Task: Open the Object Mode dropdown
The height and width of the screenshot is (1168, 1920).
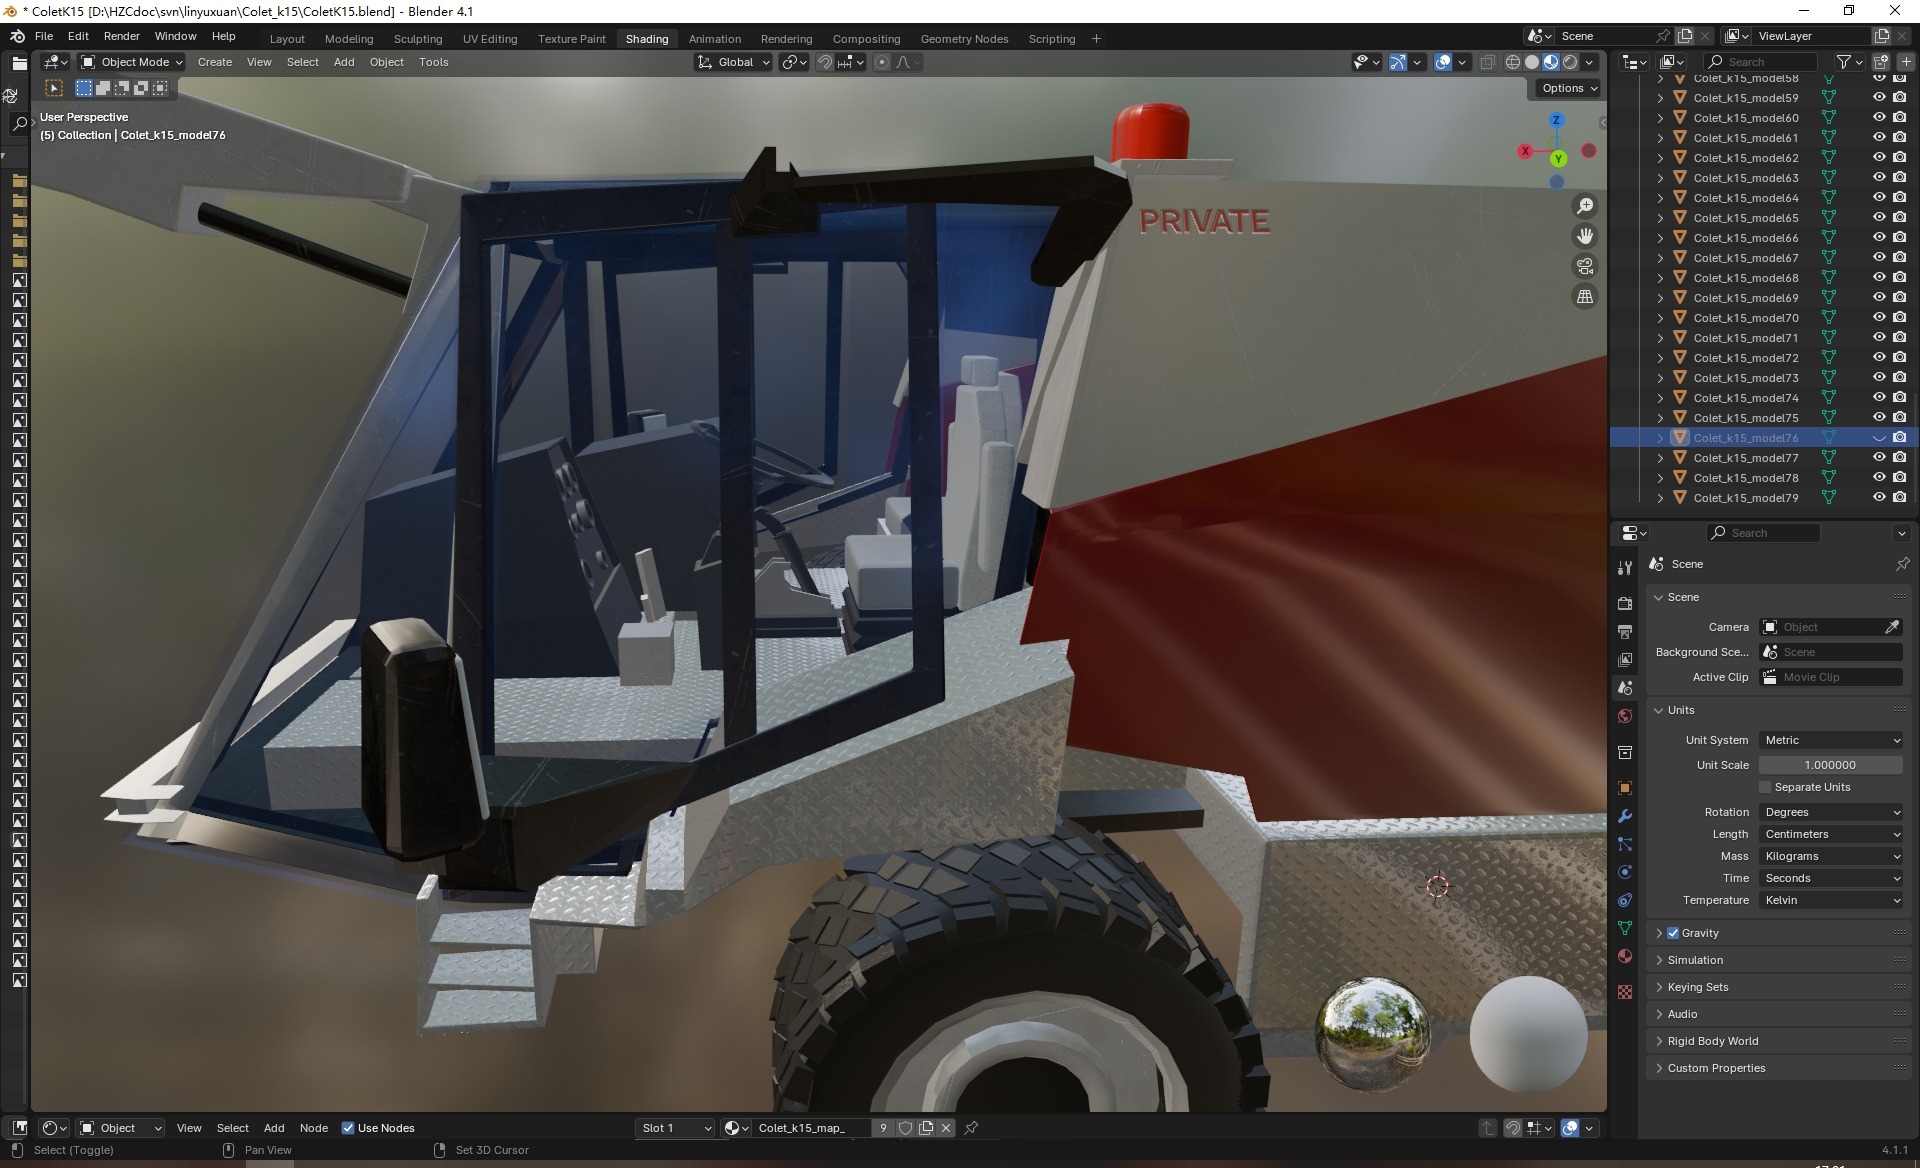Action: pyautogui.click(x=131, y=62)
